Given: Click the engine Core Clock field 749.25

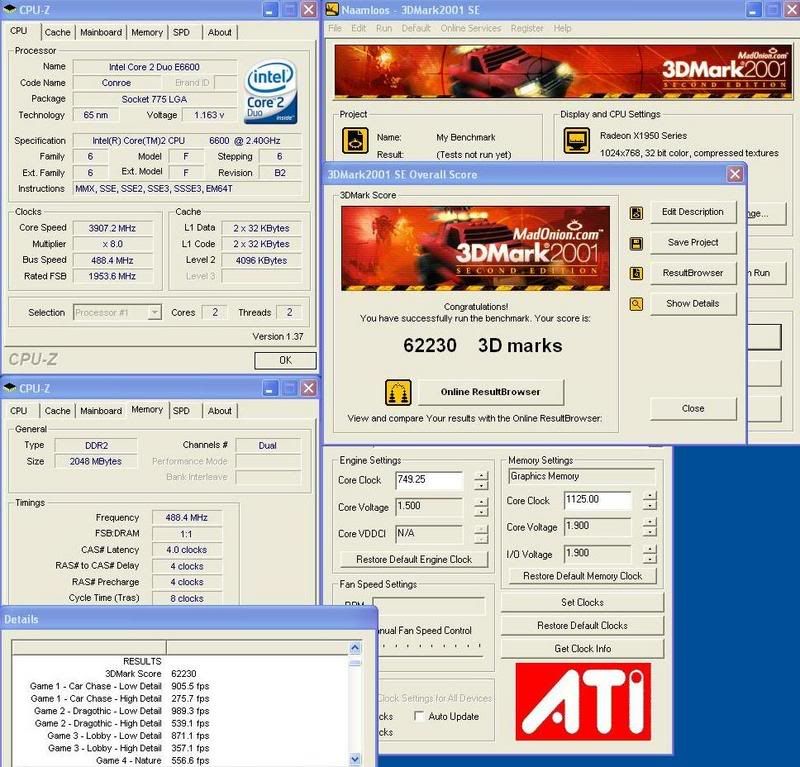Looking at the screenshot, I should [x=429, y=480].
